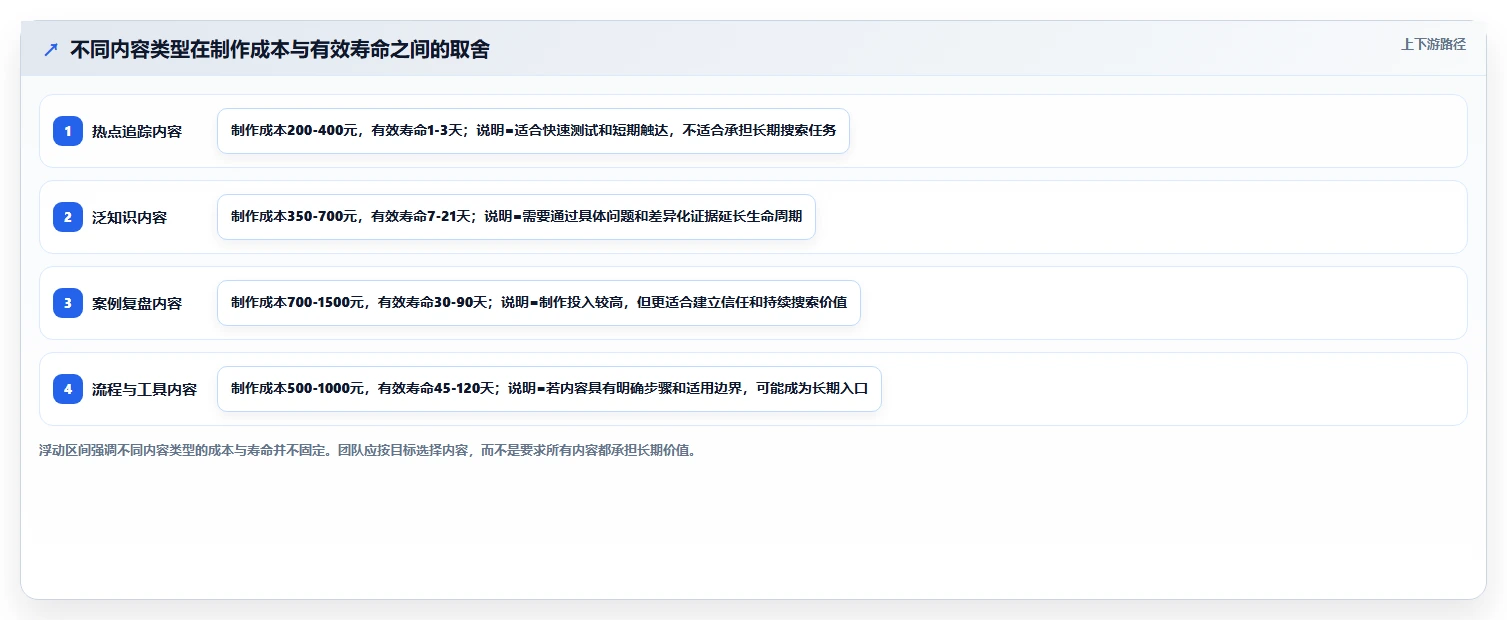Viewport: 1507px width, 620px height.
Task: Select the number 3 step badge
Action: point(68,303)
